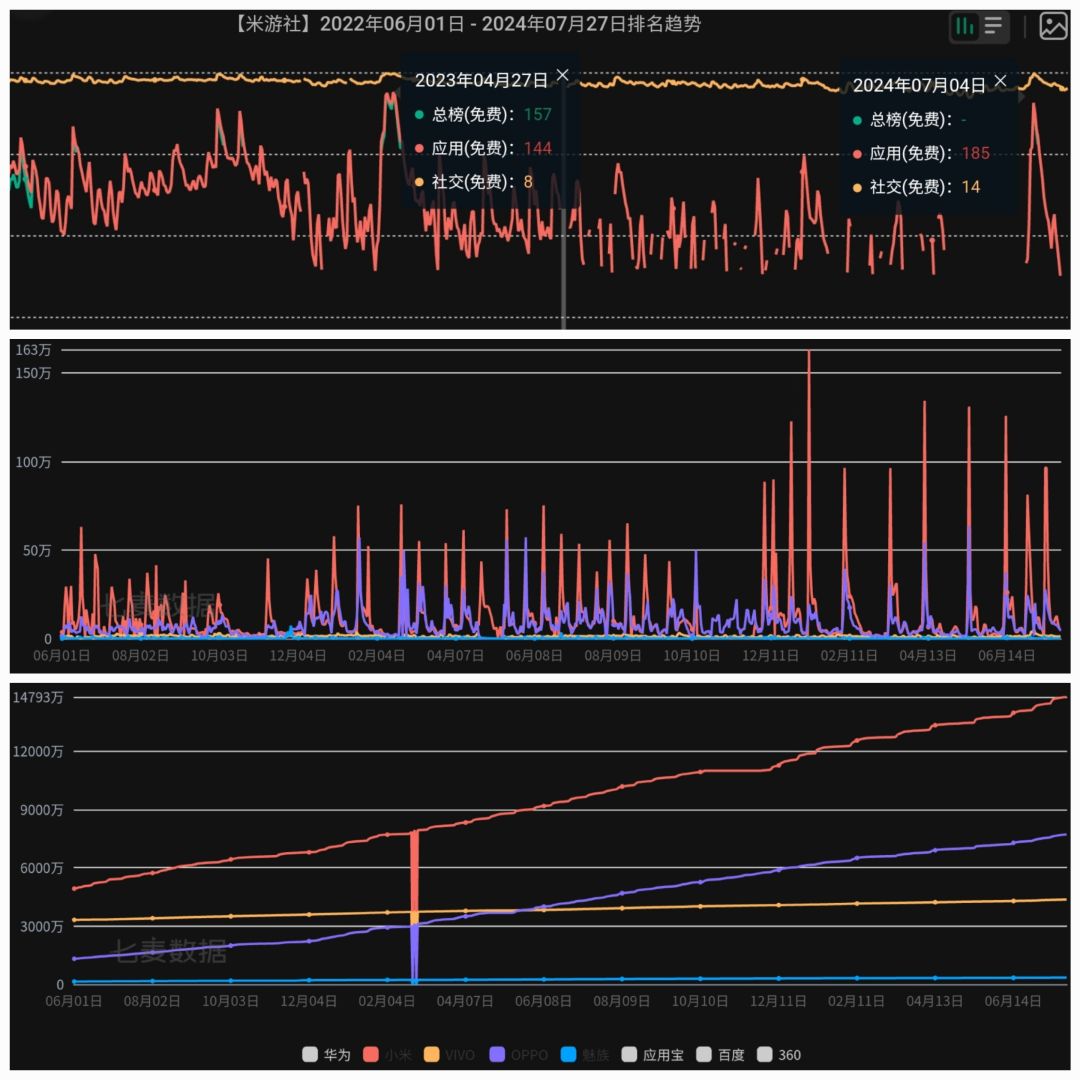The width and height of the screenshot is (1080, 1080).
Task: Toggle the 360 legend series
Action: pos(779,1055)
